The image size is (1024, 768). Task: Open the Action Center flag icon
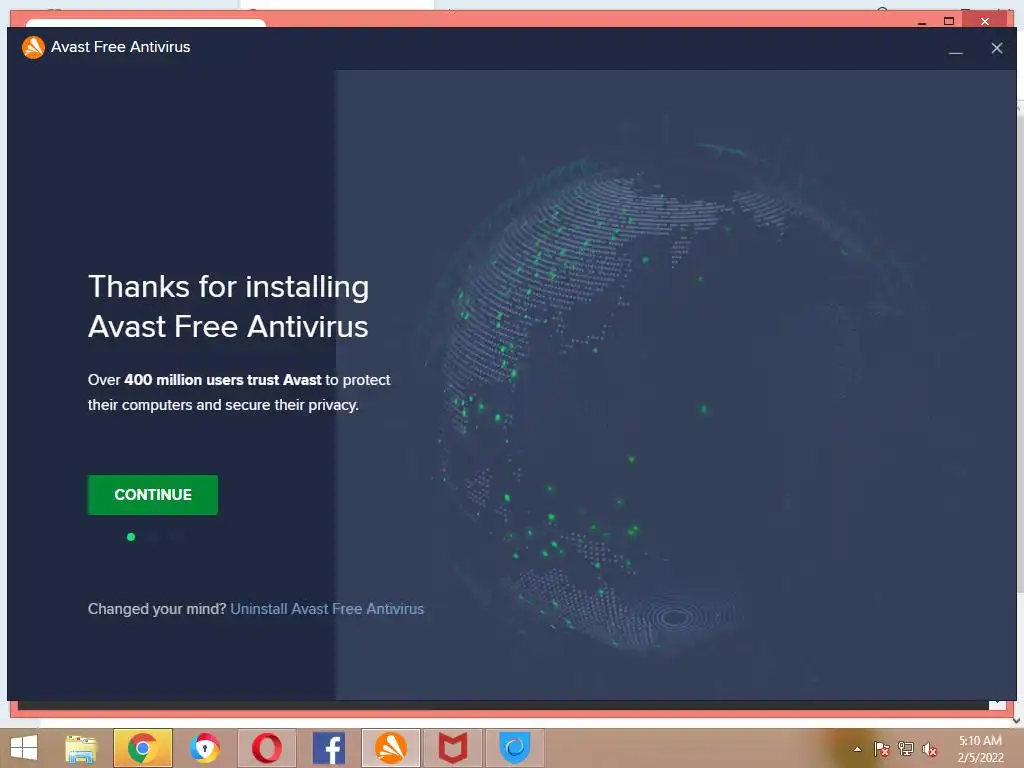click(x=882, y=749)
